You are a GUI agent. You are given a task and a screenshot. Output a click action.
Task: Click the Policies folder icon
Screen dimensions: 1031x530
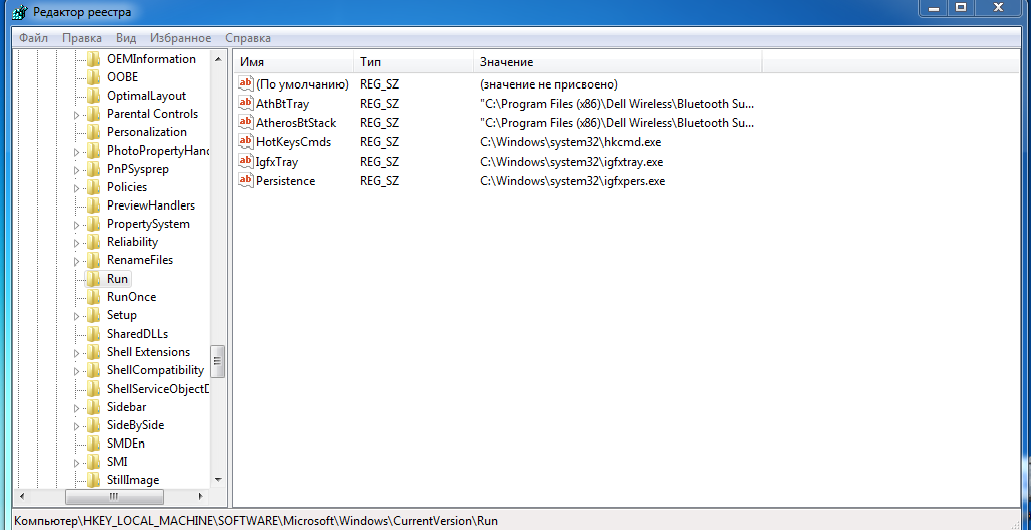point(93,187)
